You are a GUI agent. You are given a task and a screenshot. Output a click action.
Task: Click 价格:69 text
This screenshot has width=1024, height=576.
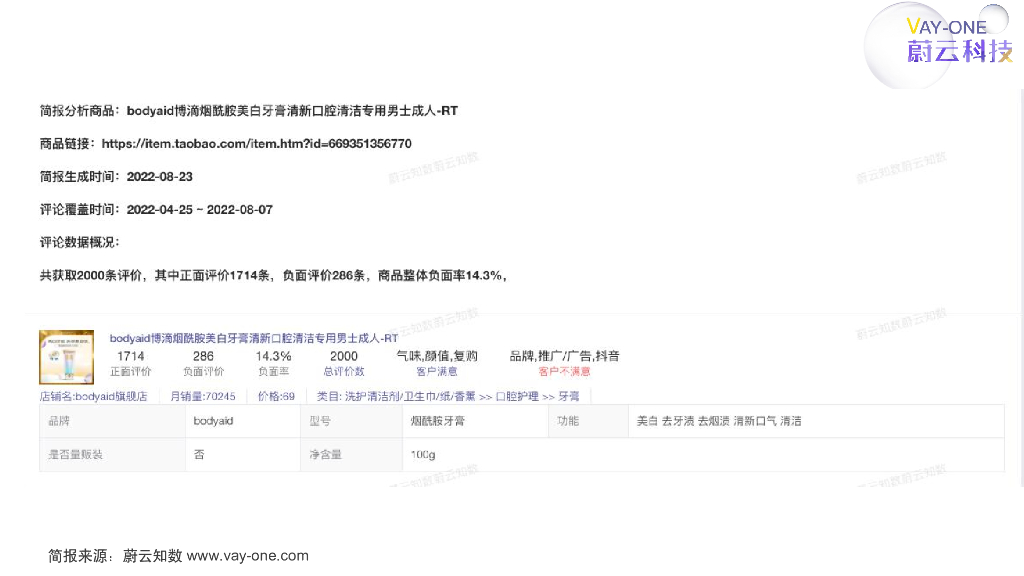(276, 396)
